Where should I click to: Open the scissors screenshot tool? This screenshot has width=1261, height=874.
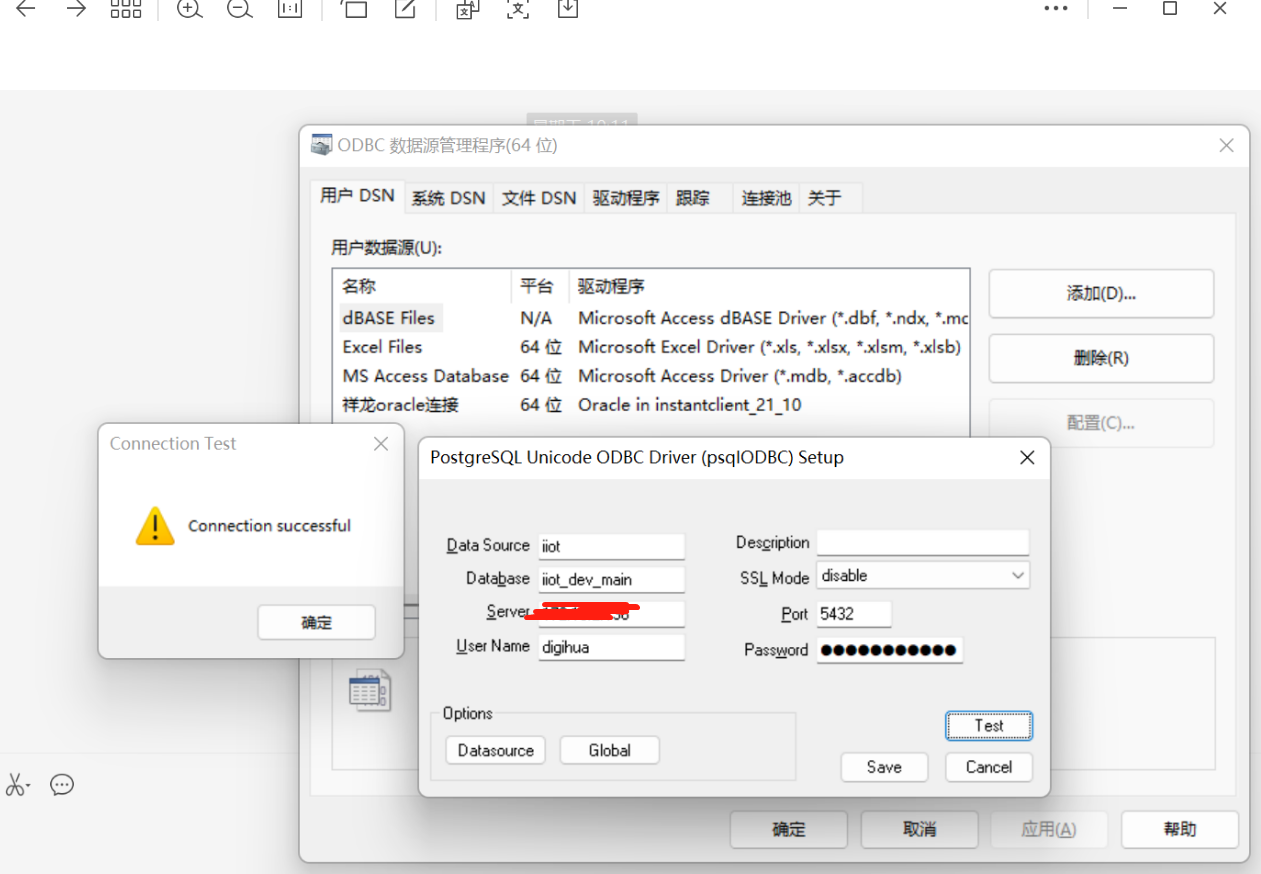(17, 785)
